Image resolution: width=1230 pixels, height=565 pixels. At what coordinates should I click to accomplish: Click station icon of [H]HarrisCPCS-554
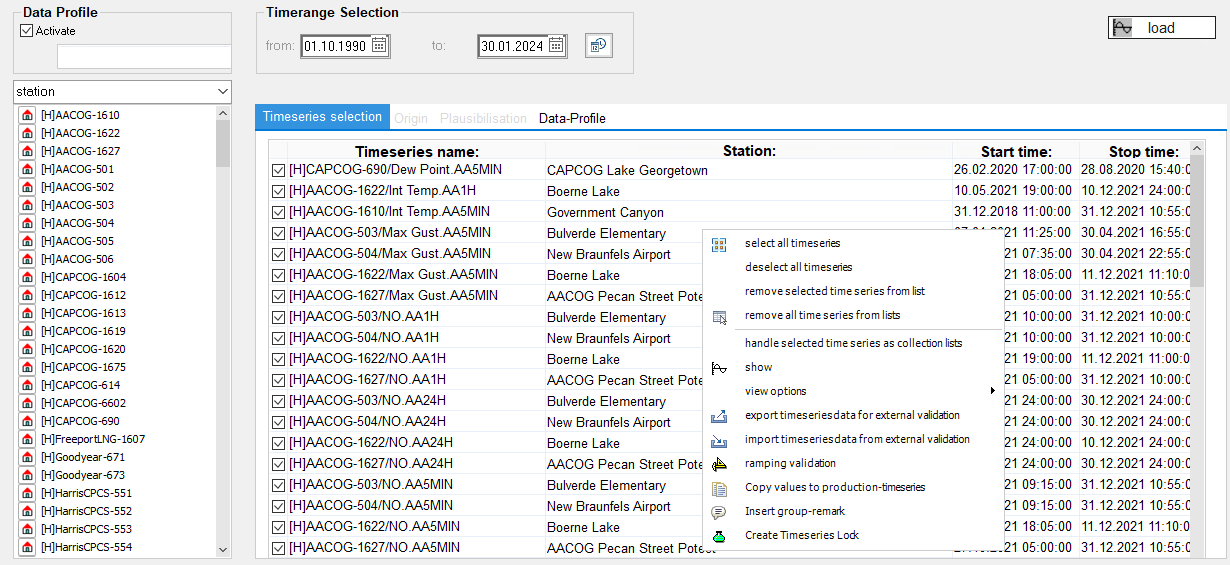pos(28,547)
